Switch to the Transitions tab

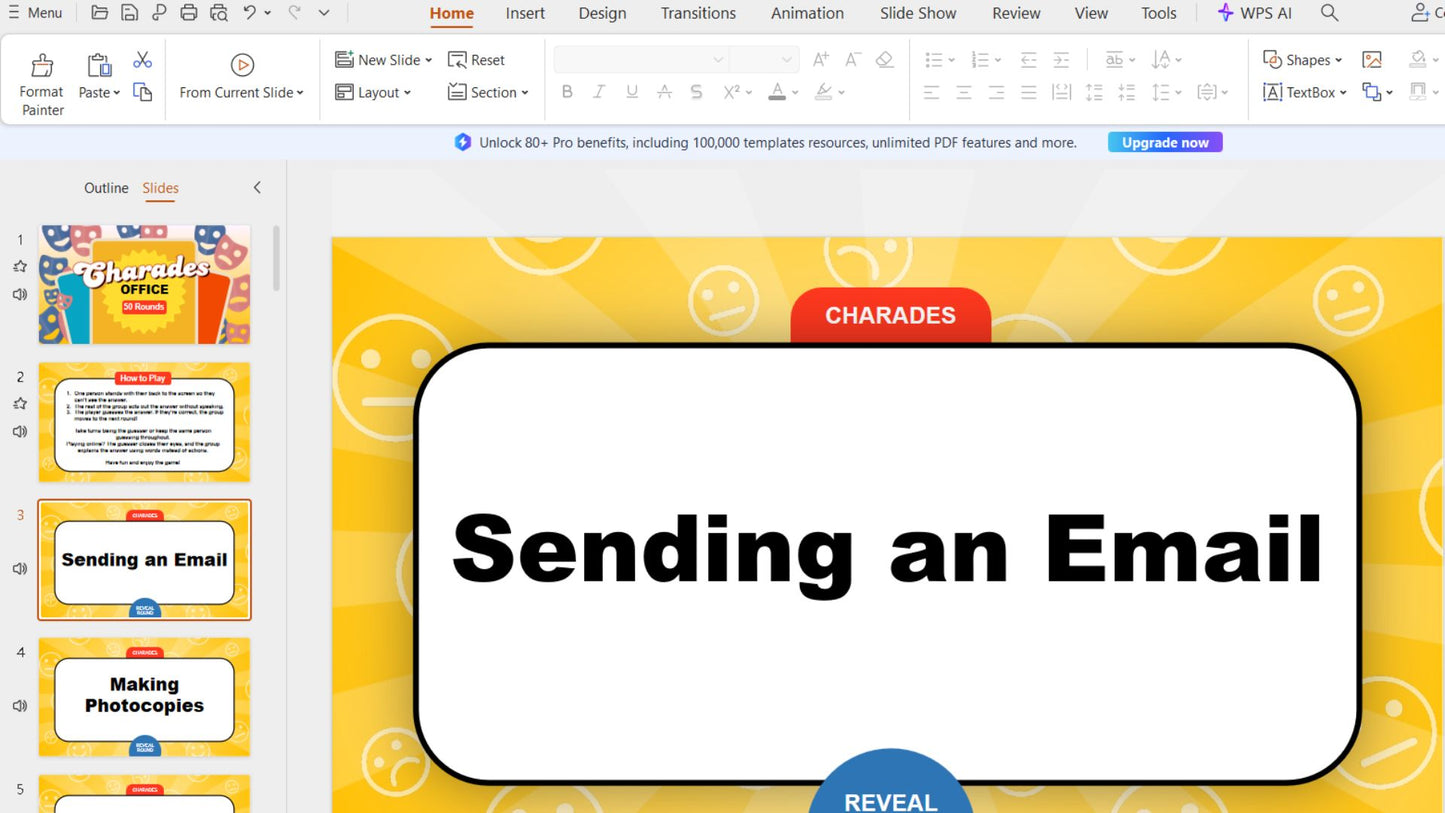pyautogui.click(x=697, y=13)
